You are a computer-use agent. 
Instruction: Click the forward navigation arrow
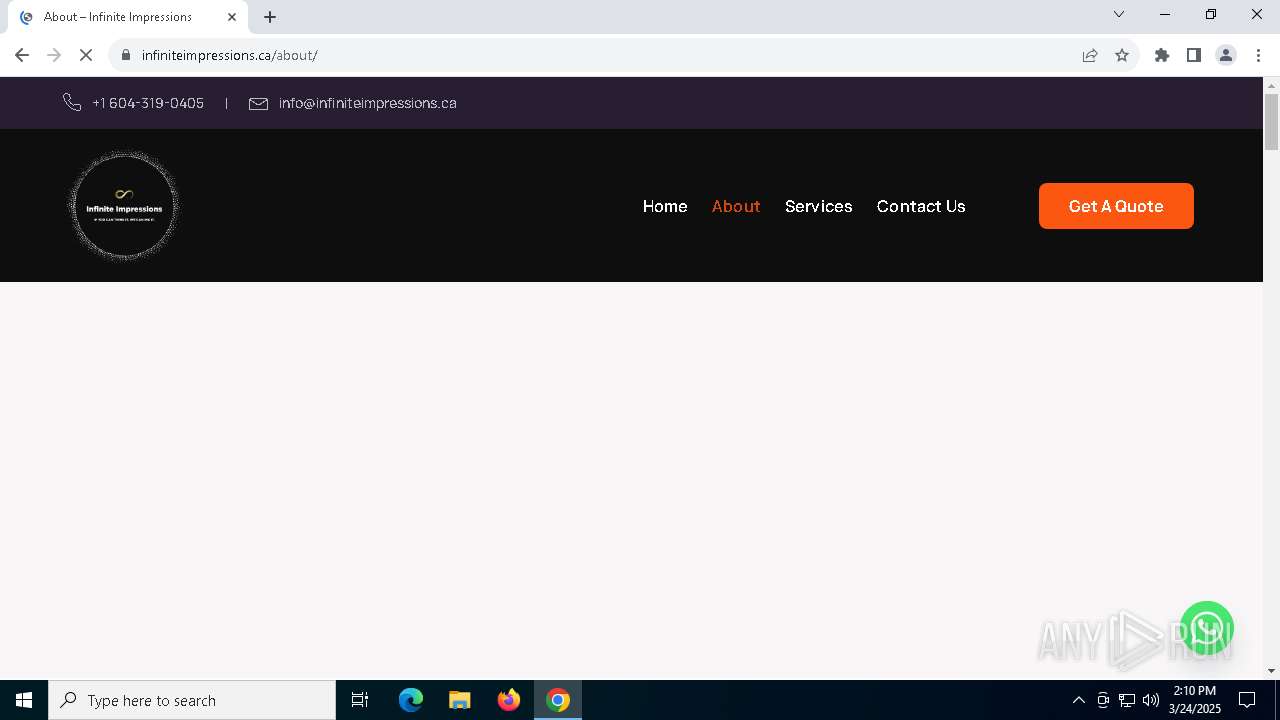pos(54,55)
